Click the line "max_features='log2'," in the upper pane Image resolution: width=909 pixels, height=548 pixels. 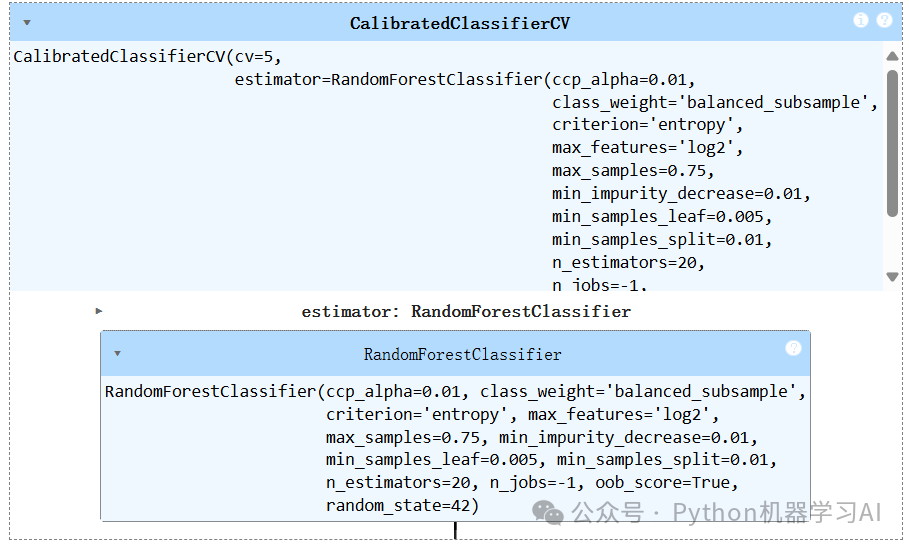648,148
